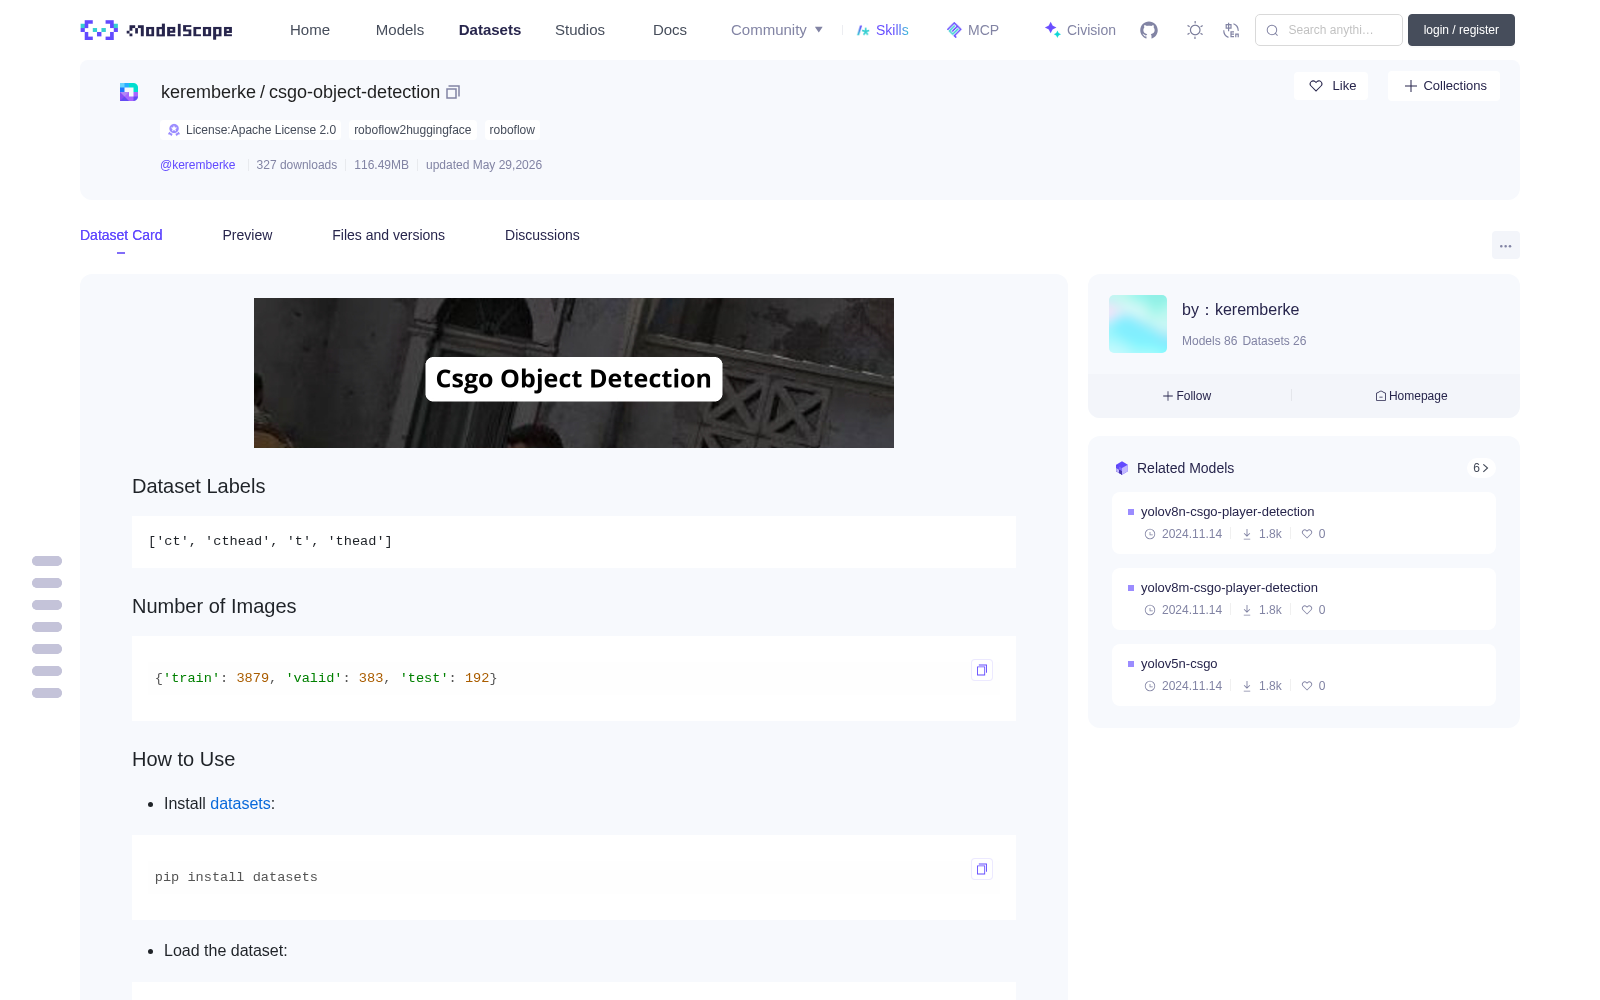Open Civision from the top navigation
The width and height of the screenshot is (1600, 1000).
[1080, 30]
